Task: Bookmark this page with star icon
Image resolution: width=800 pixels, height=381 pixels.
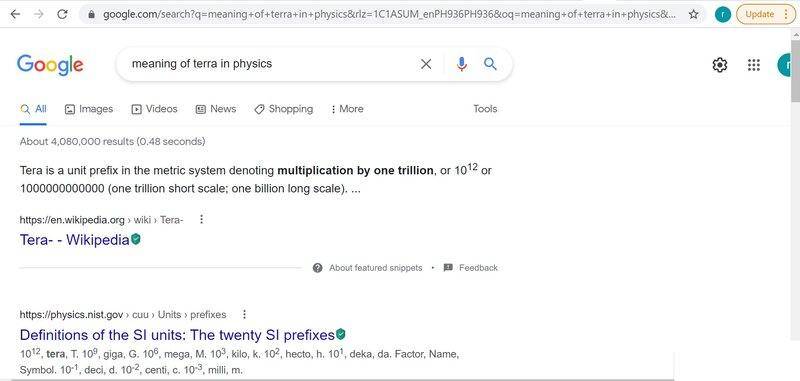Action: tap(693, 14)
